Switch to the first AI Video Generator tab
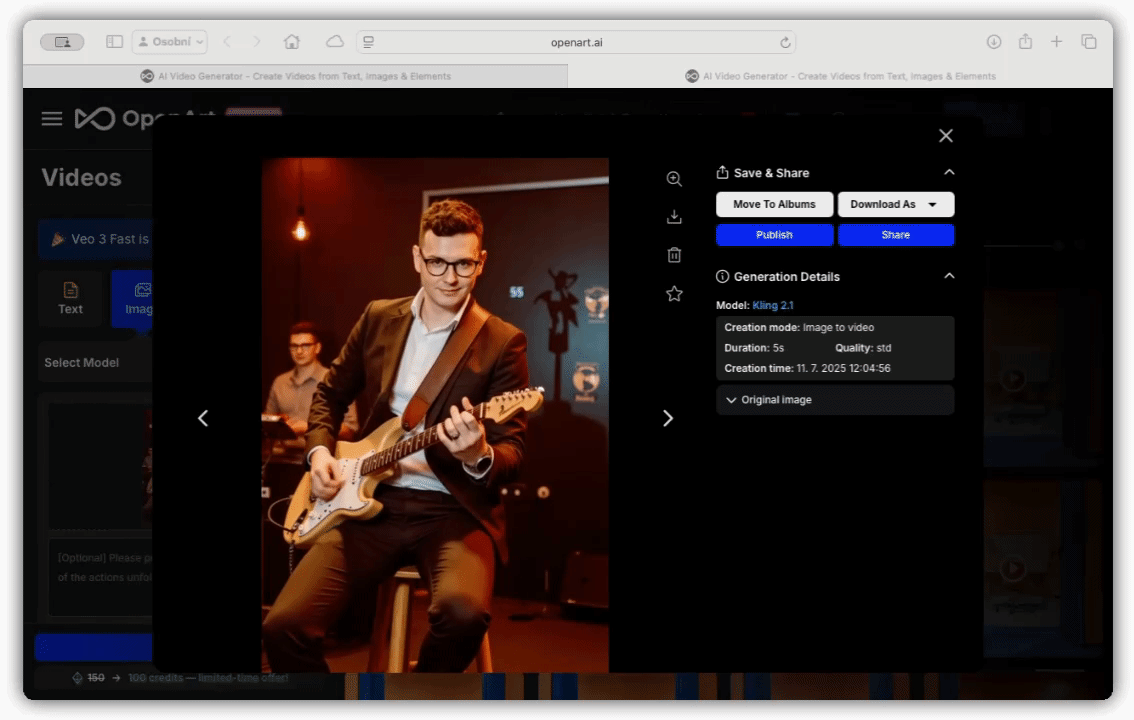 click(x=295, y=76)
